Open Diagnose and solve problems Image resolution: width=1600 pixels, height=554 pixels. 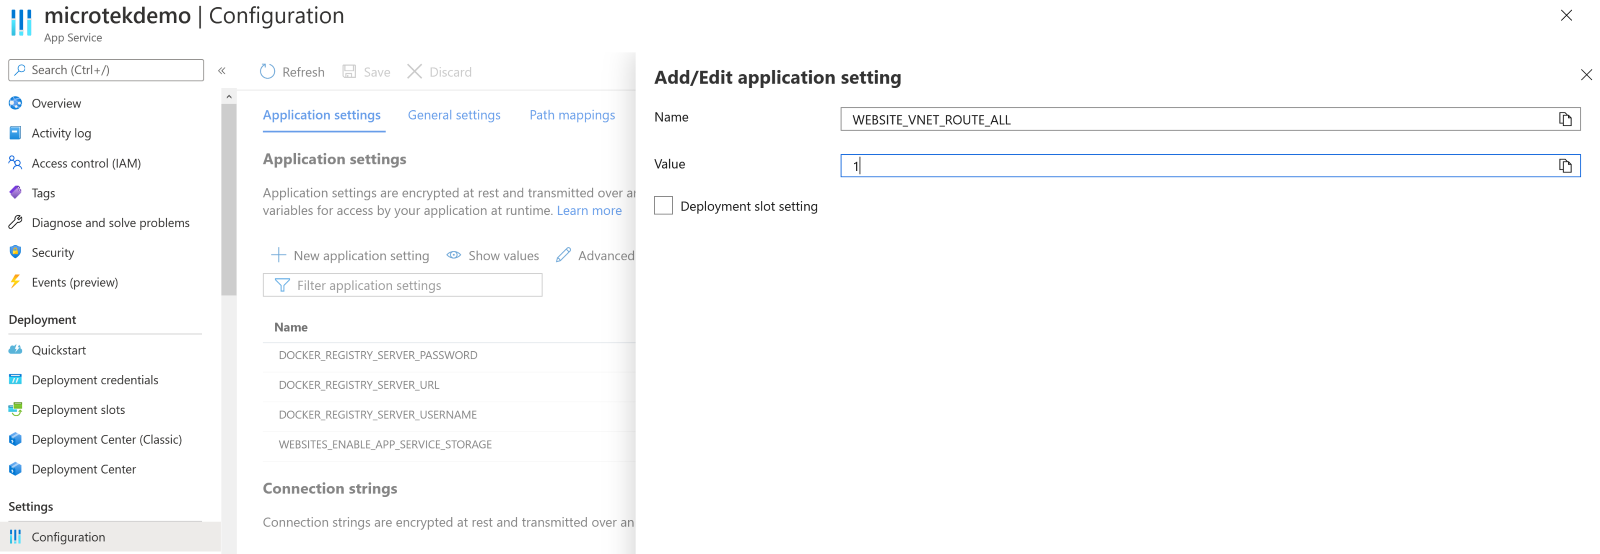(x=110, y=223)
